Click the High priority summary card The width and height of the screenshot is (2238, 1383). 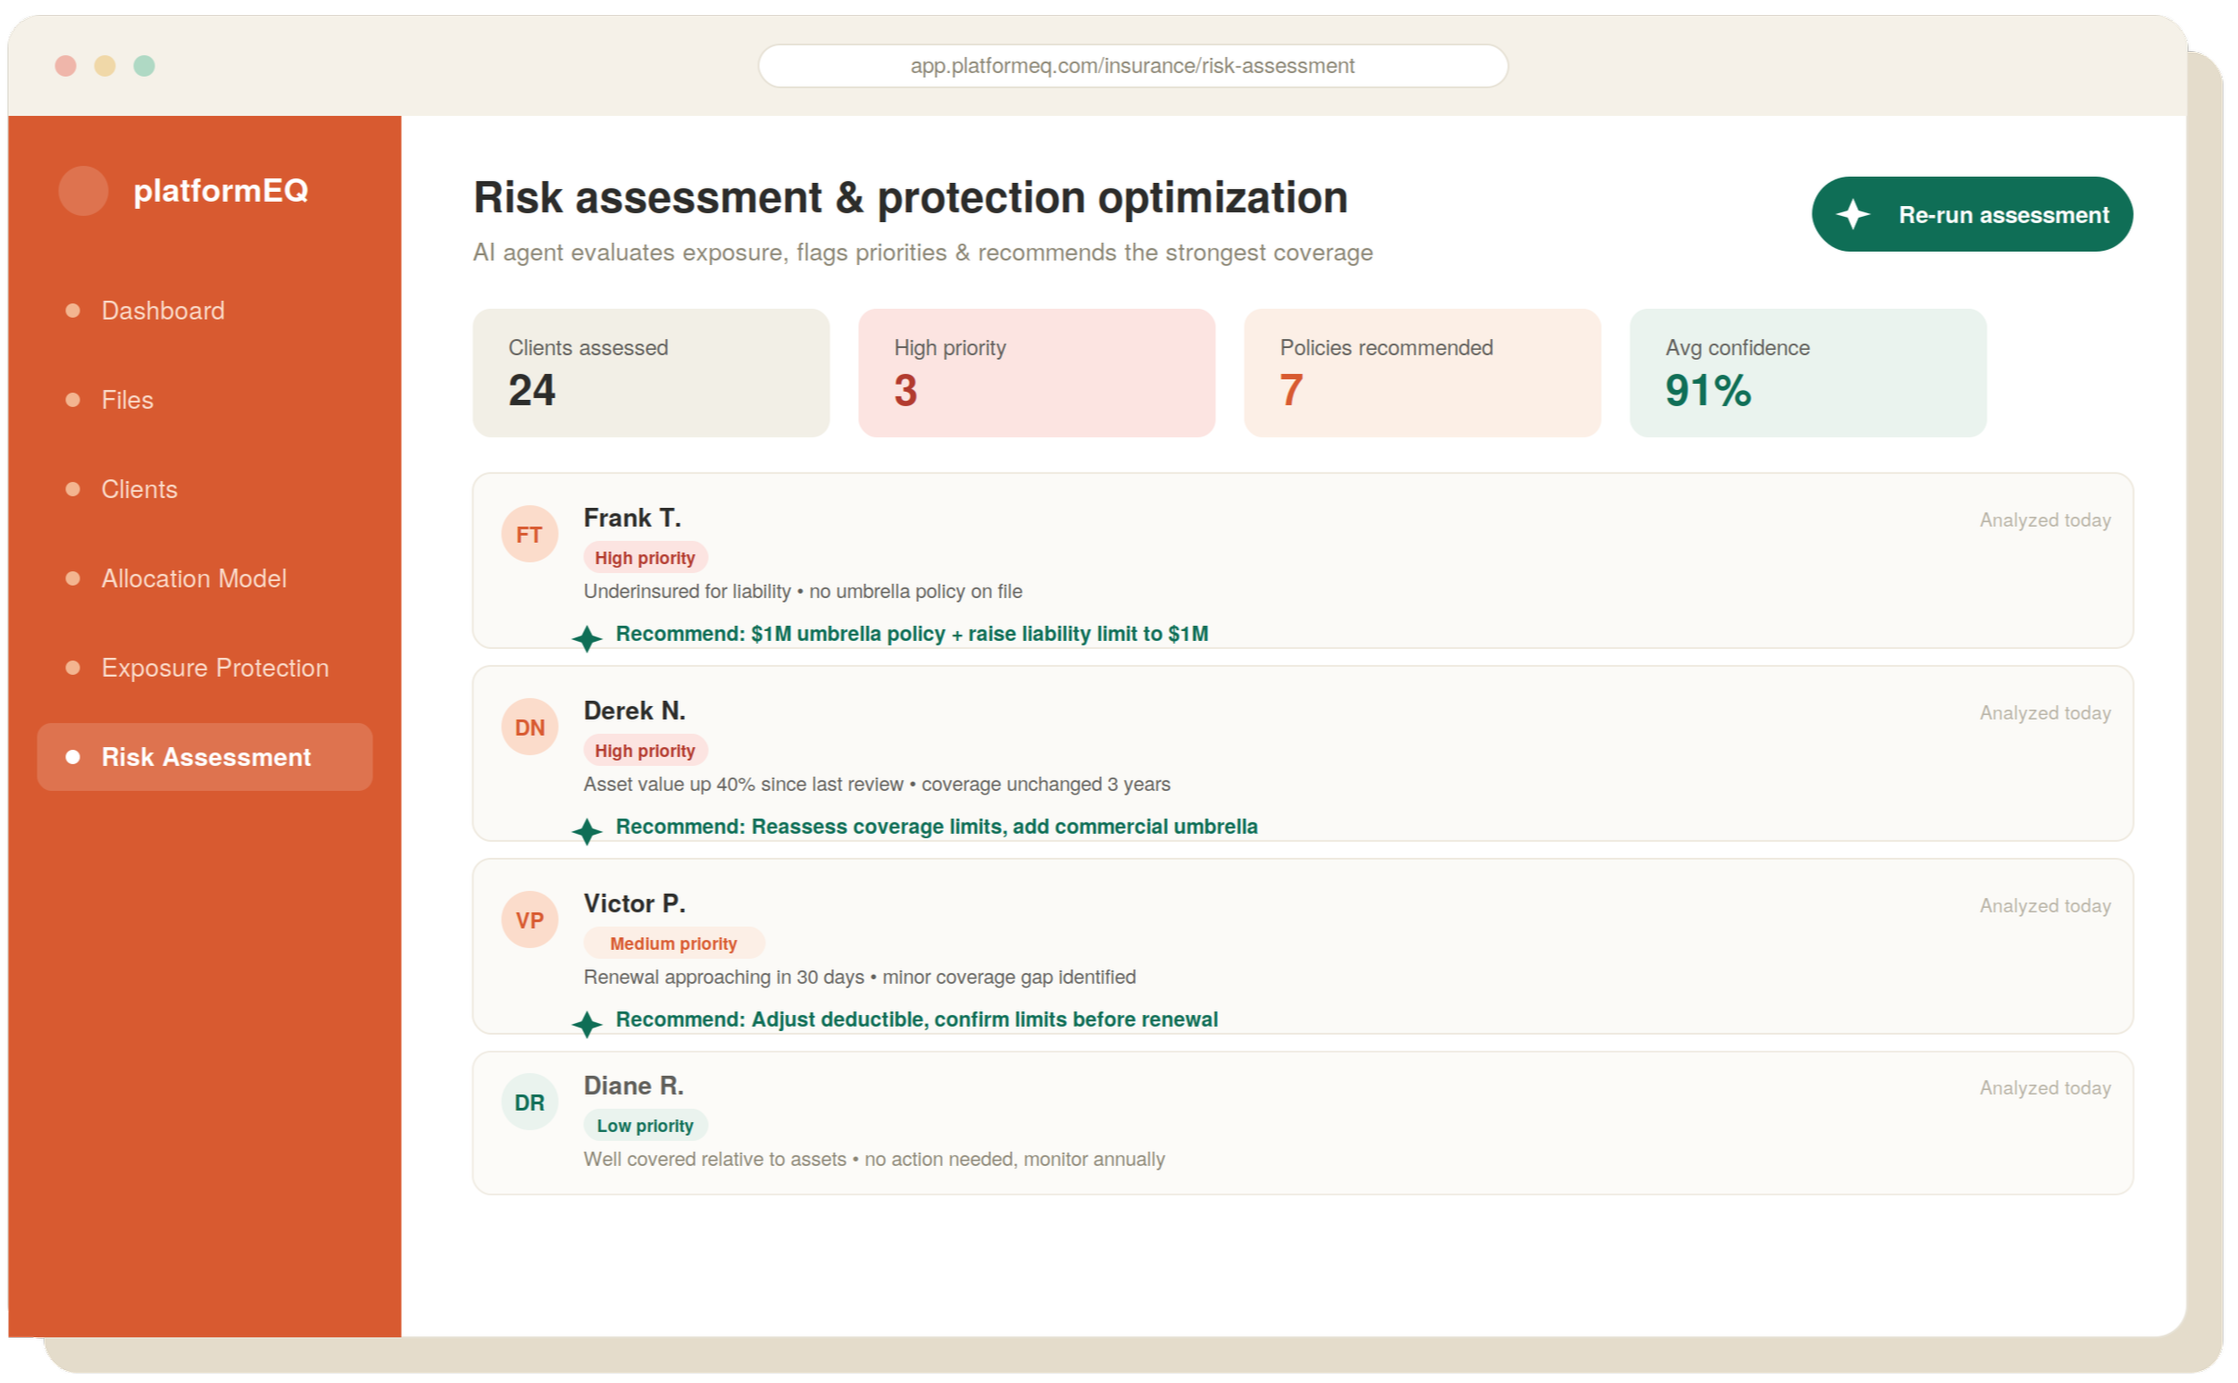point(1036,372)
